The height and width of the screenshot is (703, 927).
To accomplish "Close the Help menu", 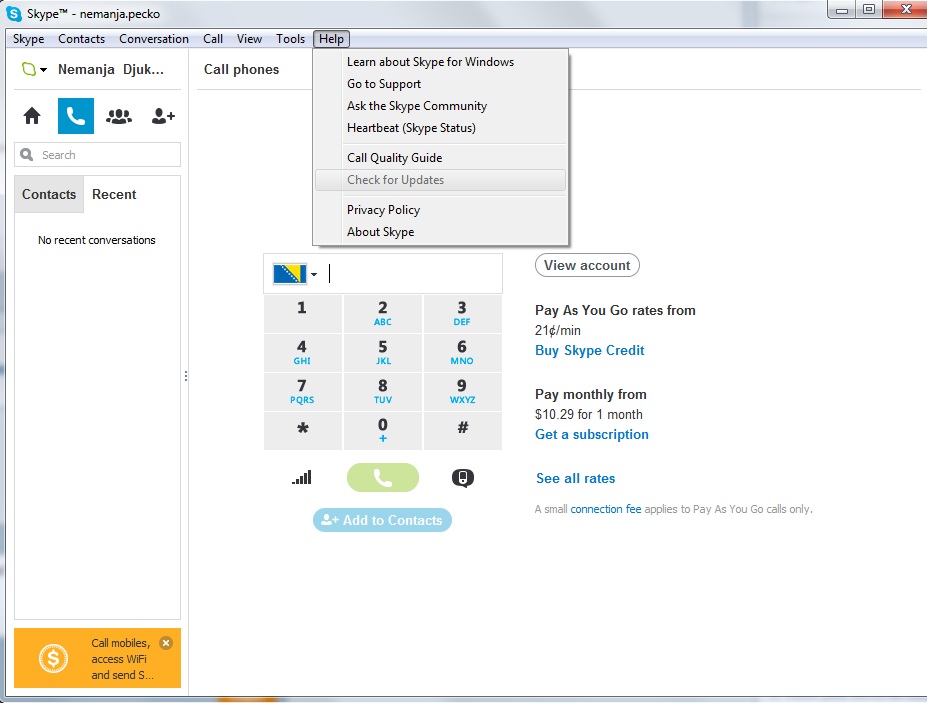I will click(332, 39).
